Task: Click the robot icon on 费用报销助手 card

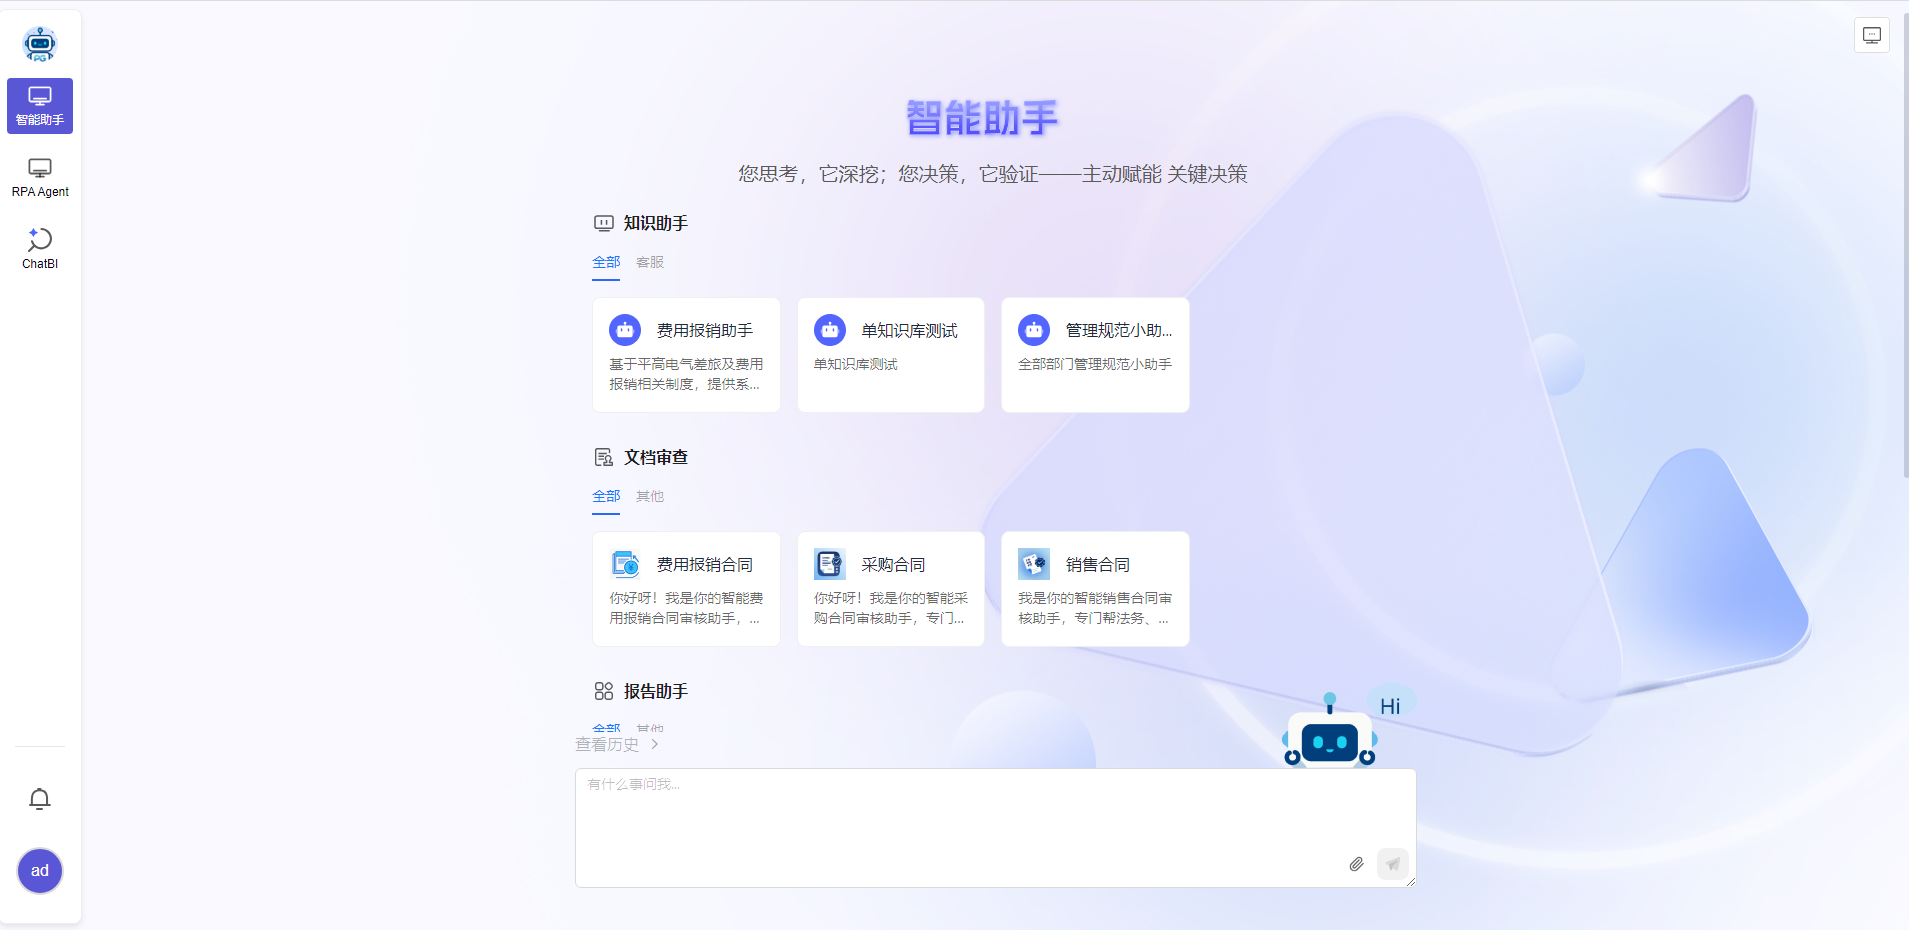Action: pos(625,329)
